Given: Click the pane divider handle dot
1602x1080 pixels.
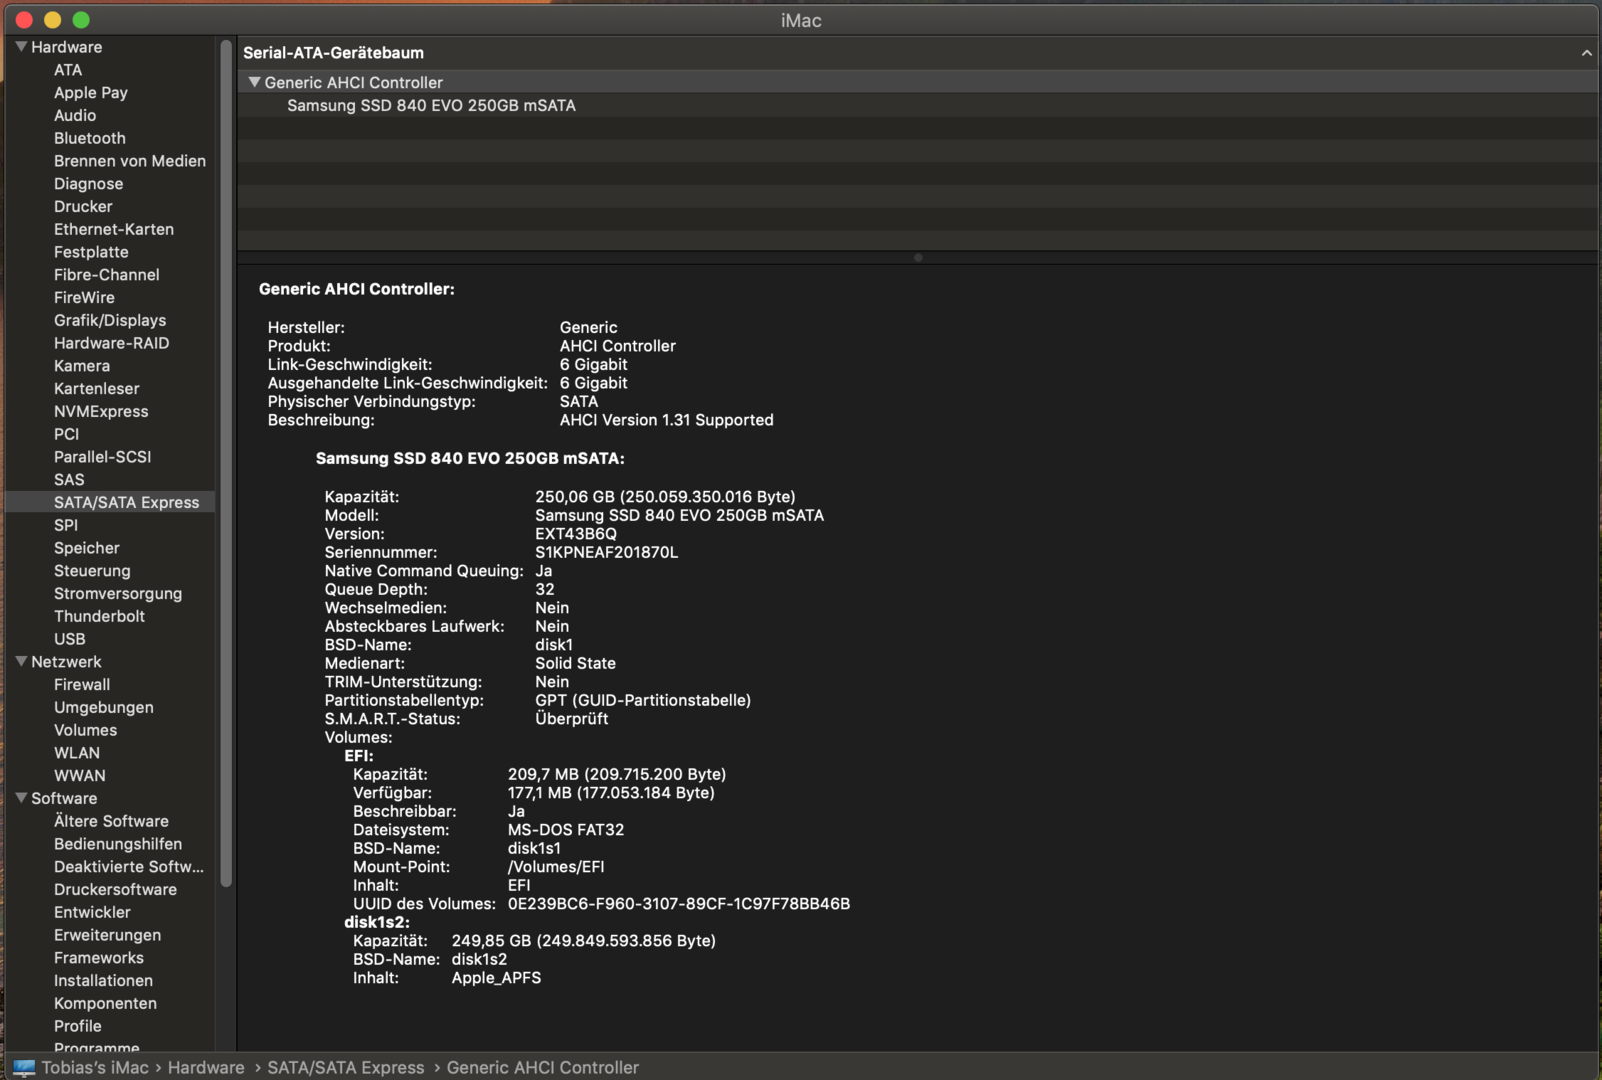Looking at the screenshot, I should click(x=918, y=257).
